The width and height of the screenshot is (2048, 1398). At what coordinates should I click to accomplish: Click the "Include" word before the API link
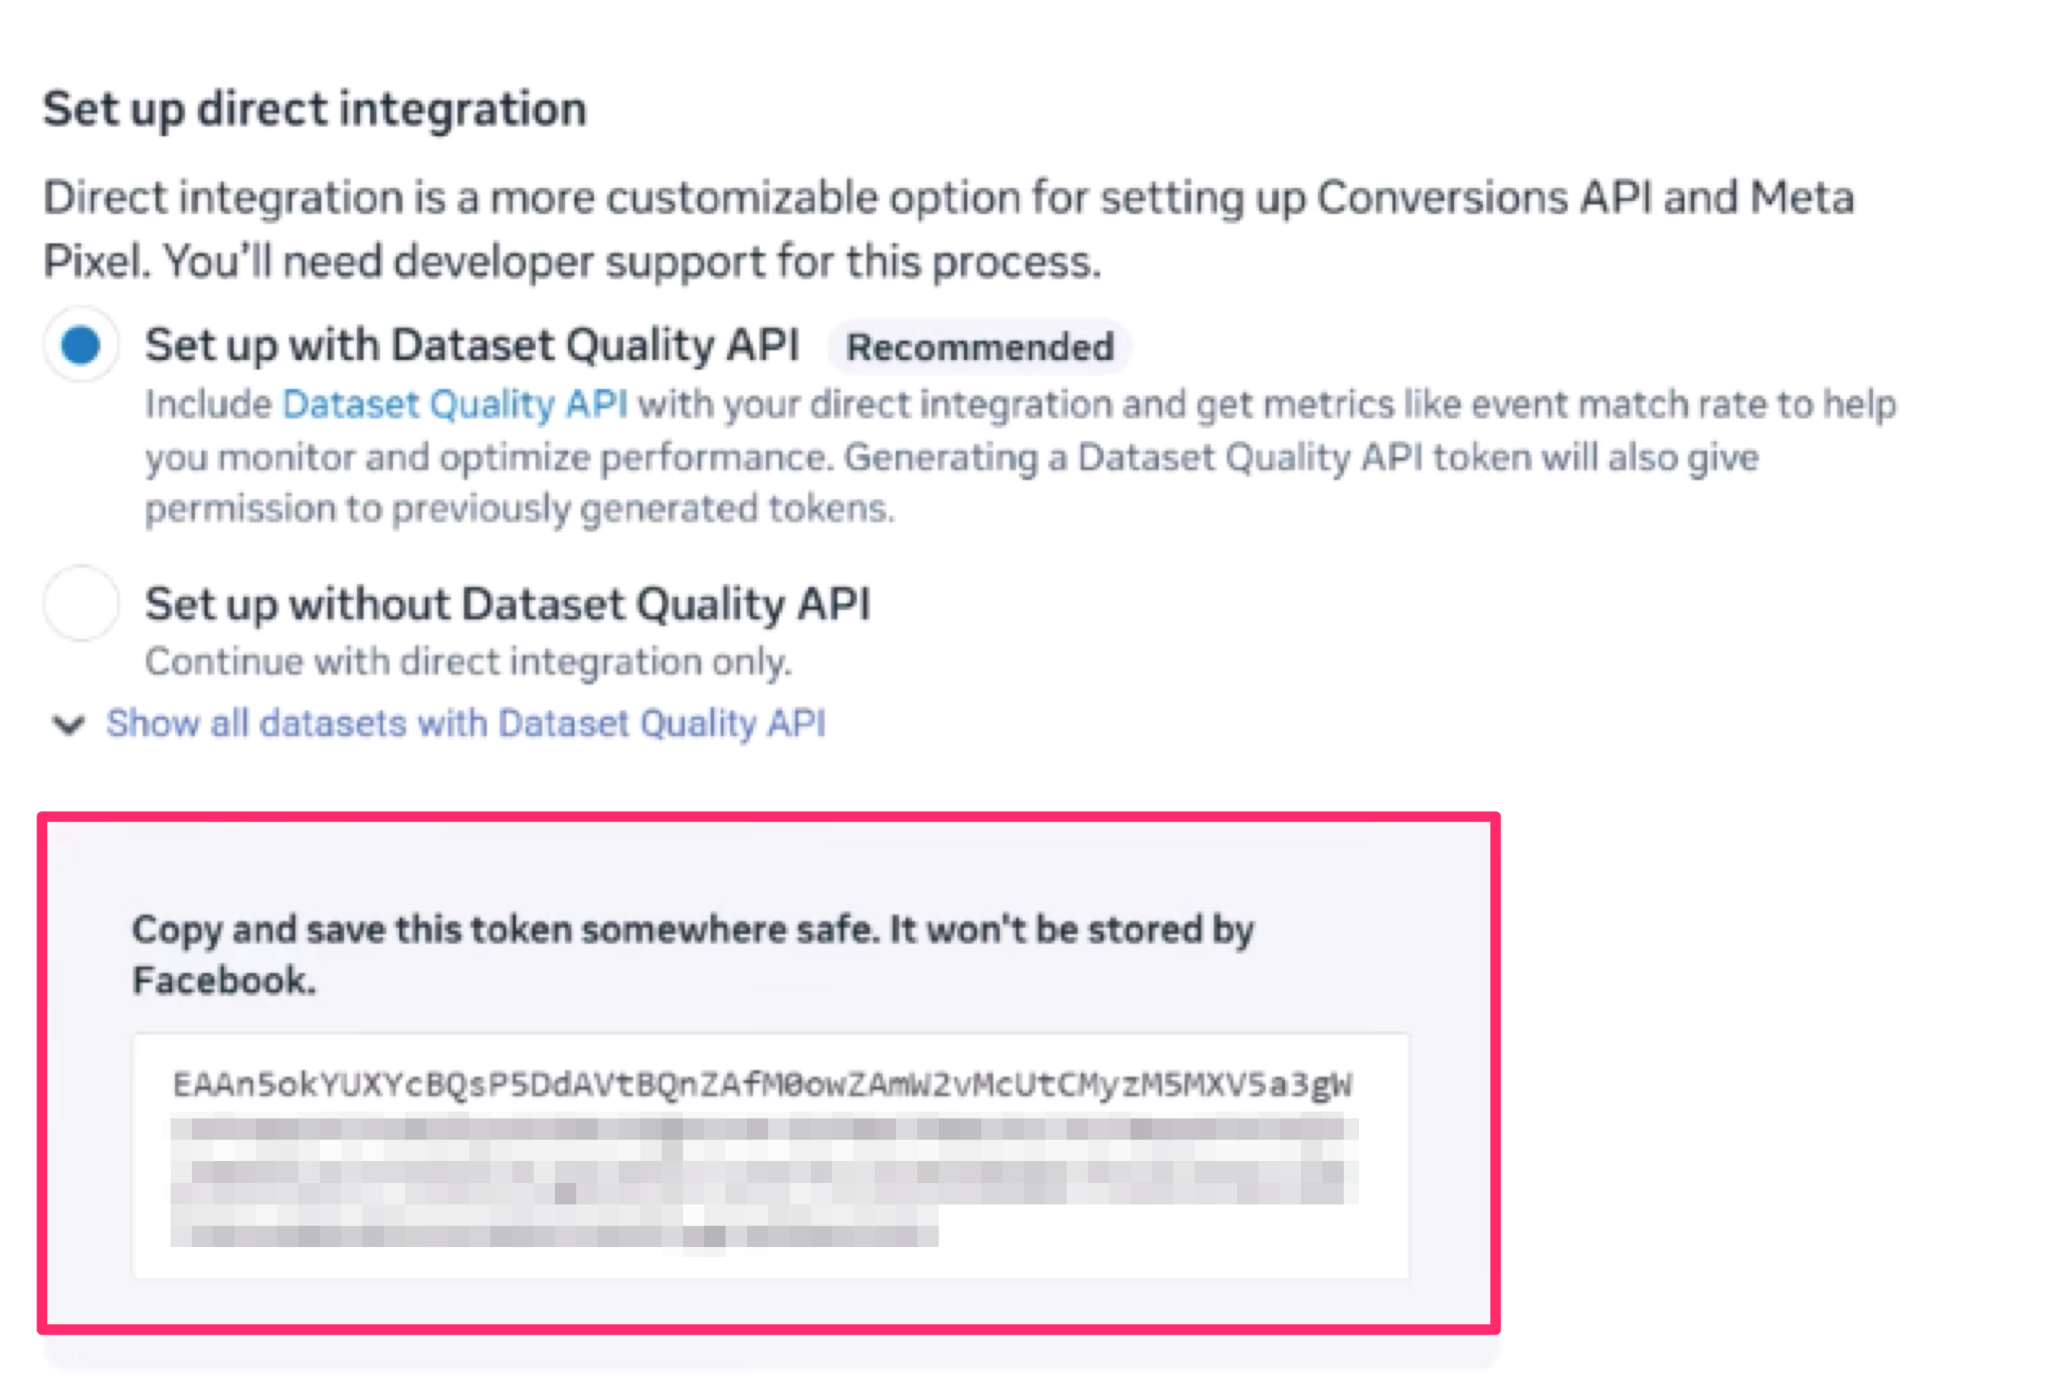(x=208, y=404)
